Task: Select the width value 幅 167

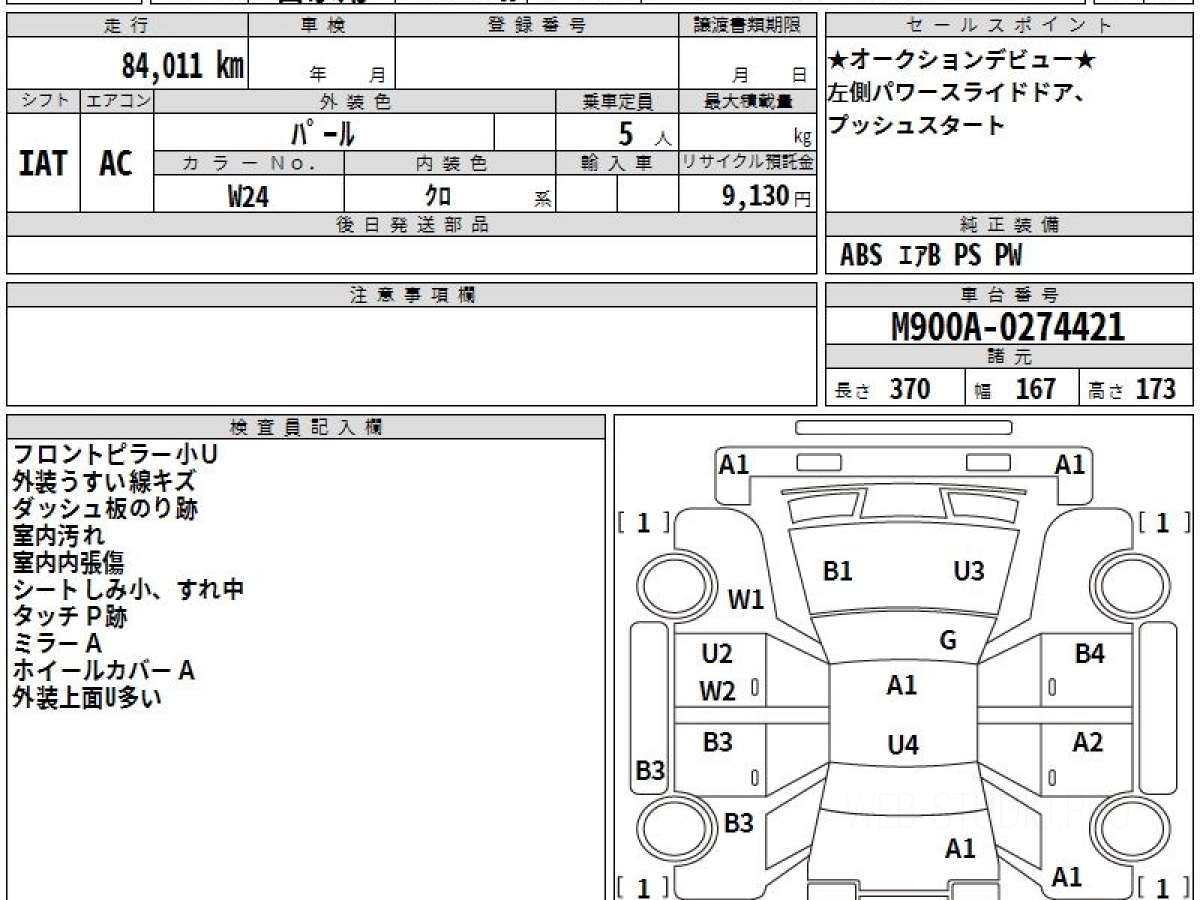Action: point(1017,389)
